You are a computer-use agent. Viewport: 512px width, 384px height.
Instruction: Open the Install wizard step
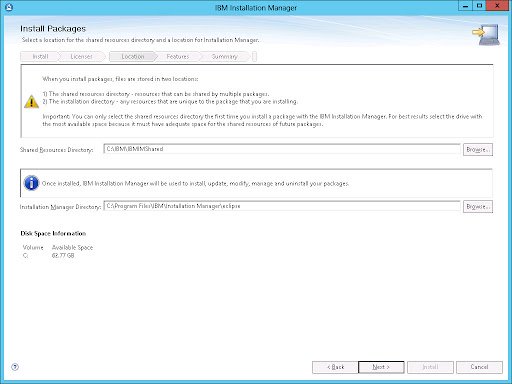tap(40, 57)
